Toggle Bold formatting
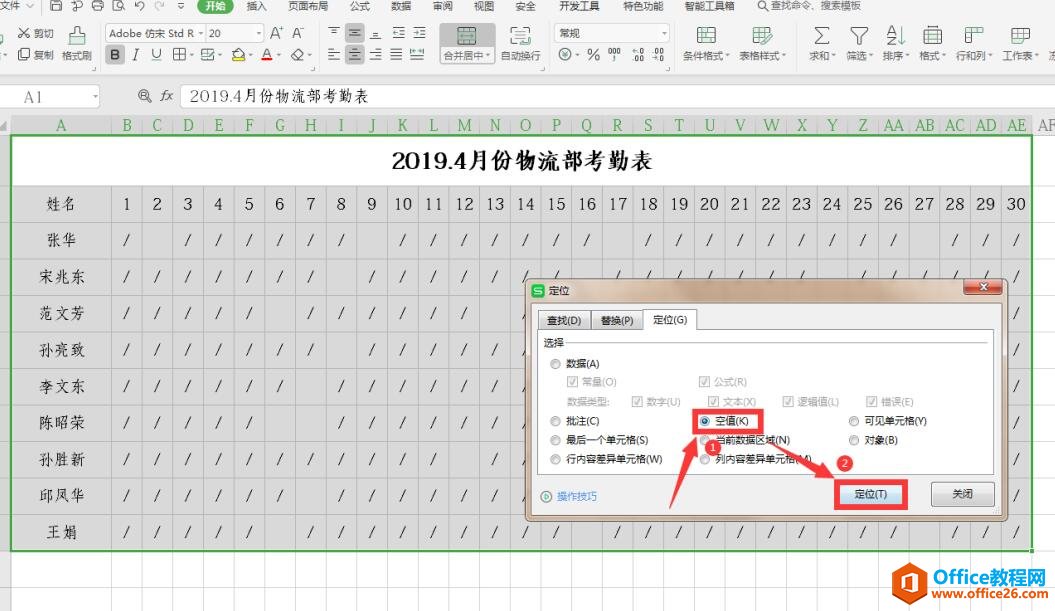 click(115, 55)
